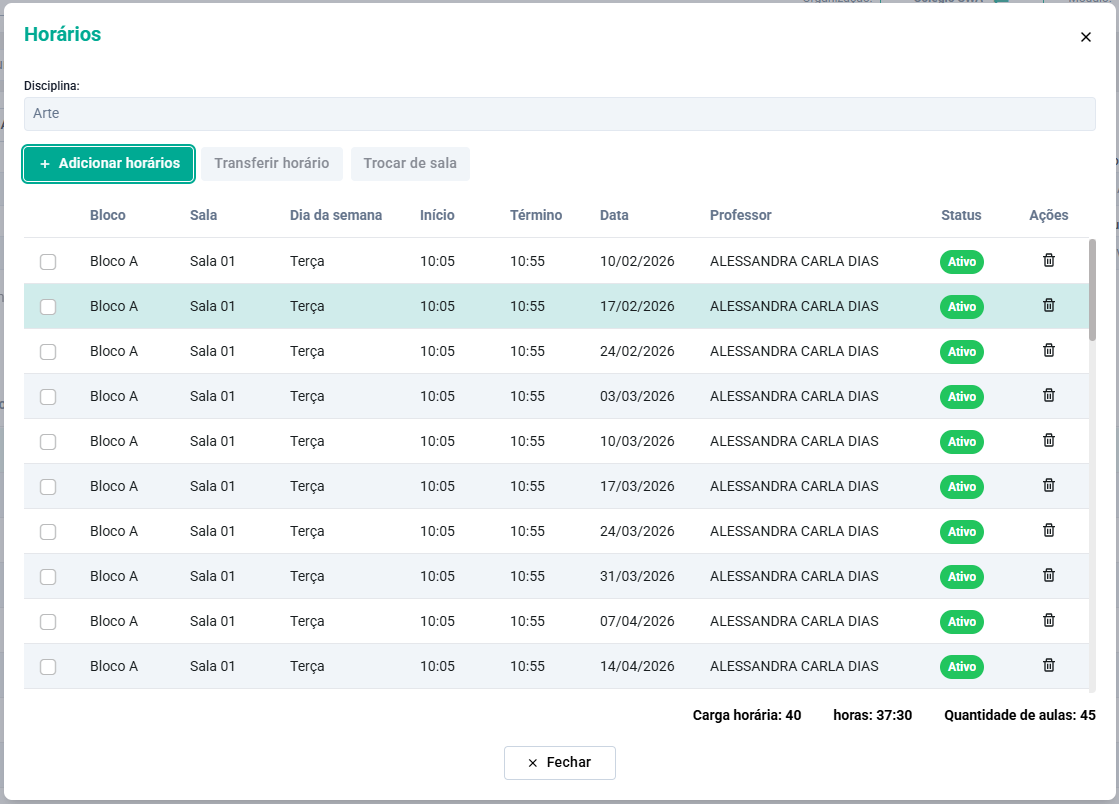Screen dimensions: 1119x804
Task: Delete the schedule dated 03/03/2026
Action: [1048, 395]
